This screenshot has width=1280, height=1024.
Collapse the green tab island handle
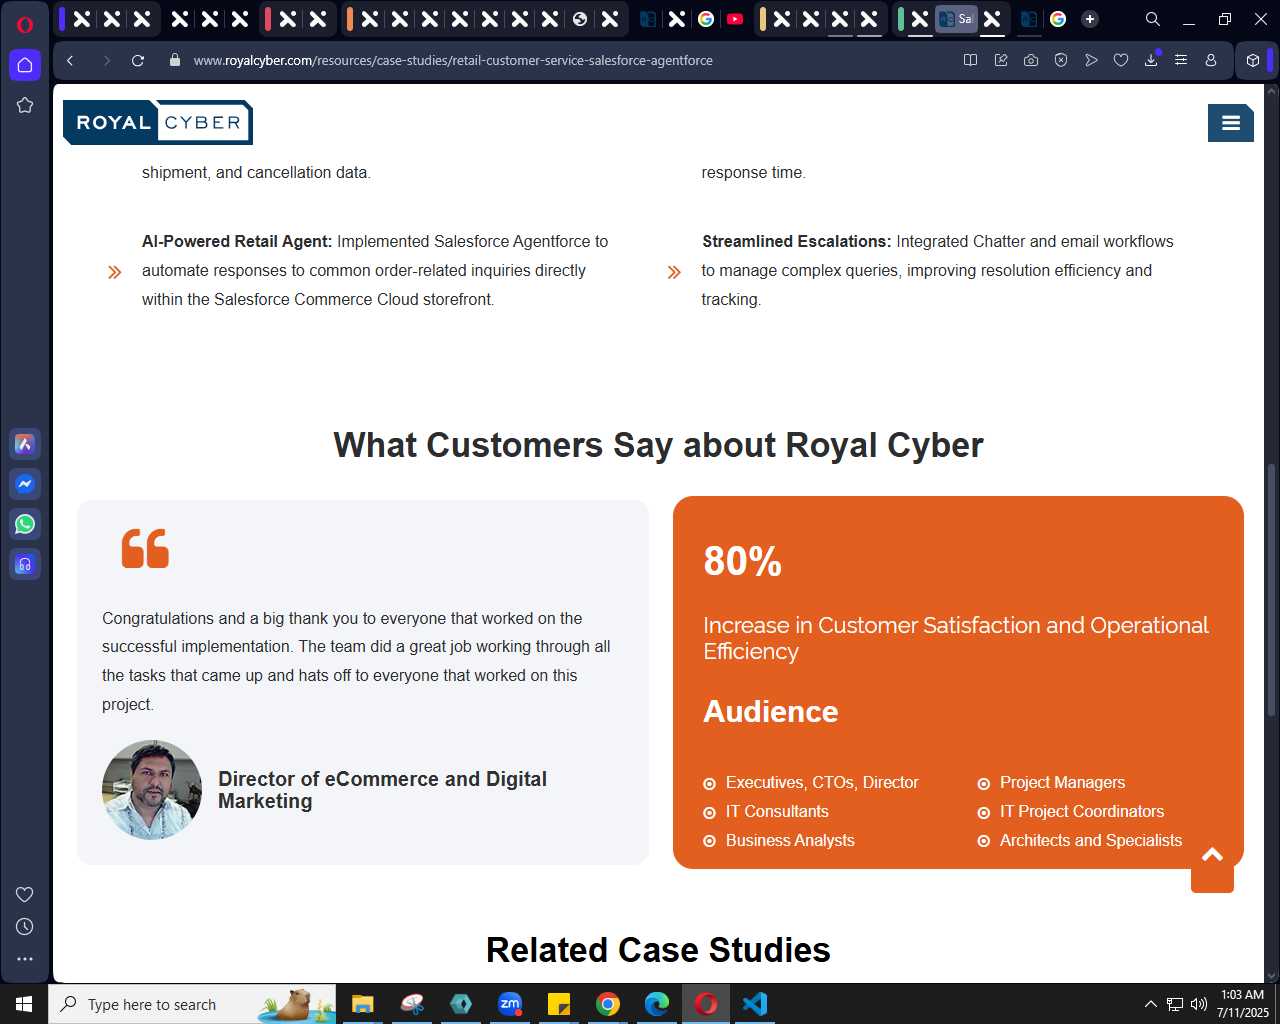(901, 19)
